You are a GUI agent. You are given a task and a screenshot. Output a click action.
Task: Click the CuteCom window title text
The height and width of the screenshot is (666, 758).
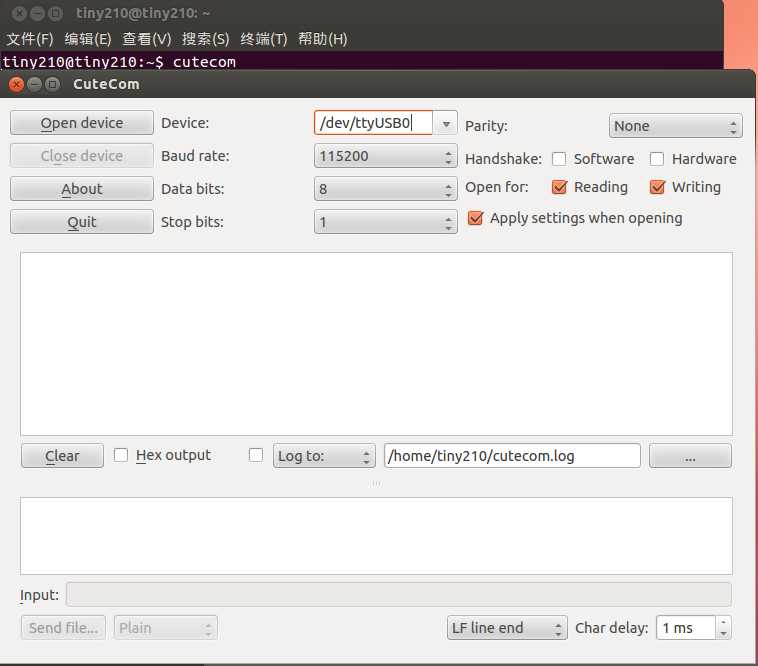[x=106, y=84]
